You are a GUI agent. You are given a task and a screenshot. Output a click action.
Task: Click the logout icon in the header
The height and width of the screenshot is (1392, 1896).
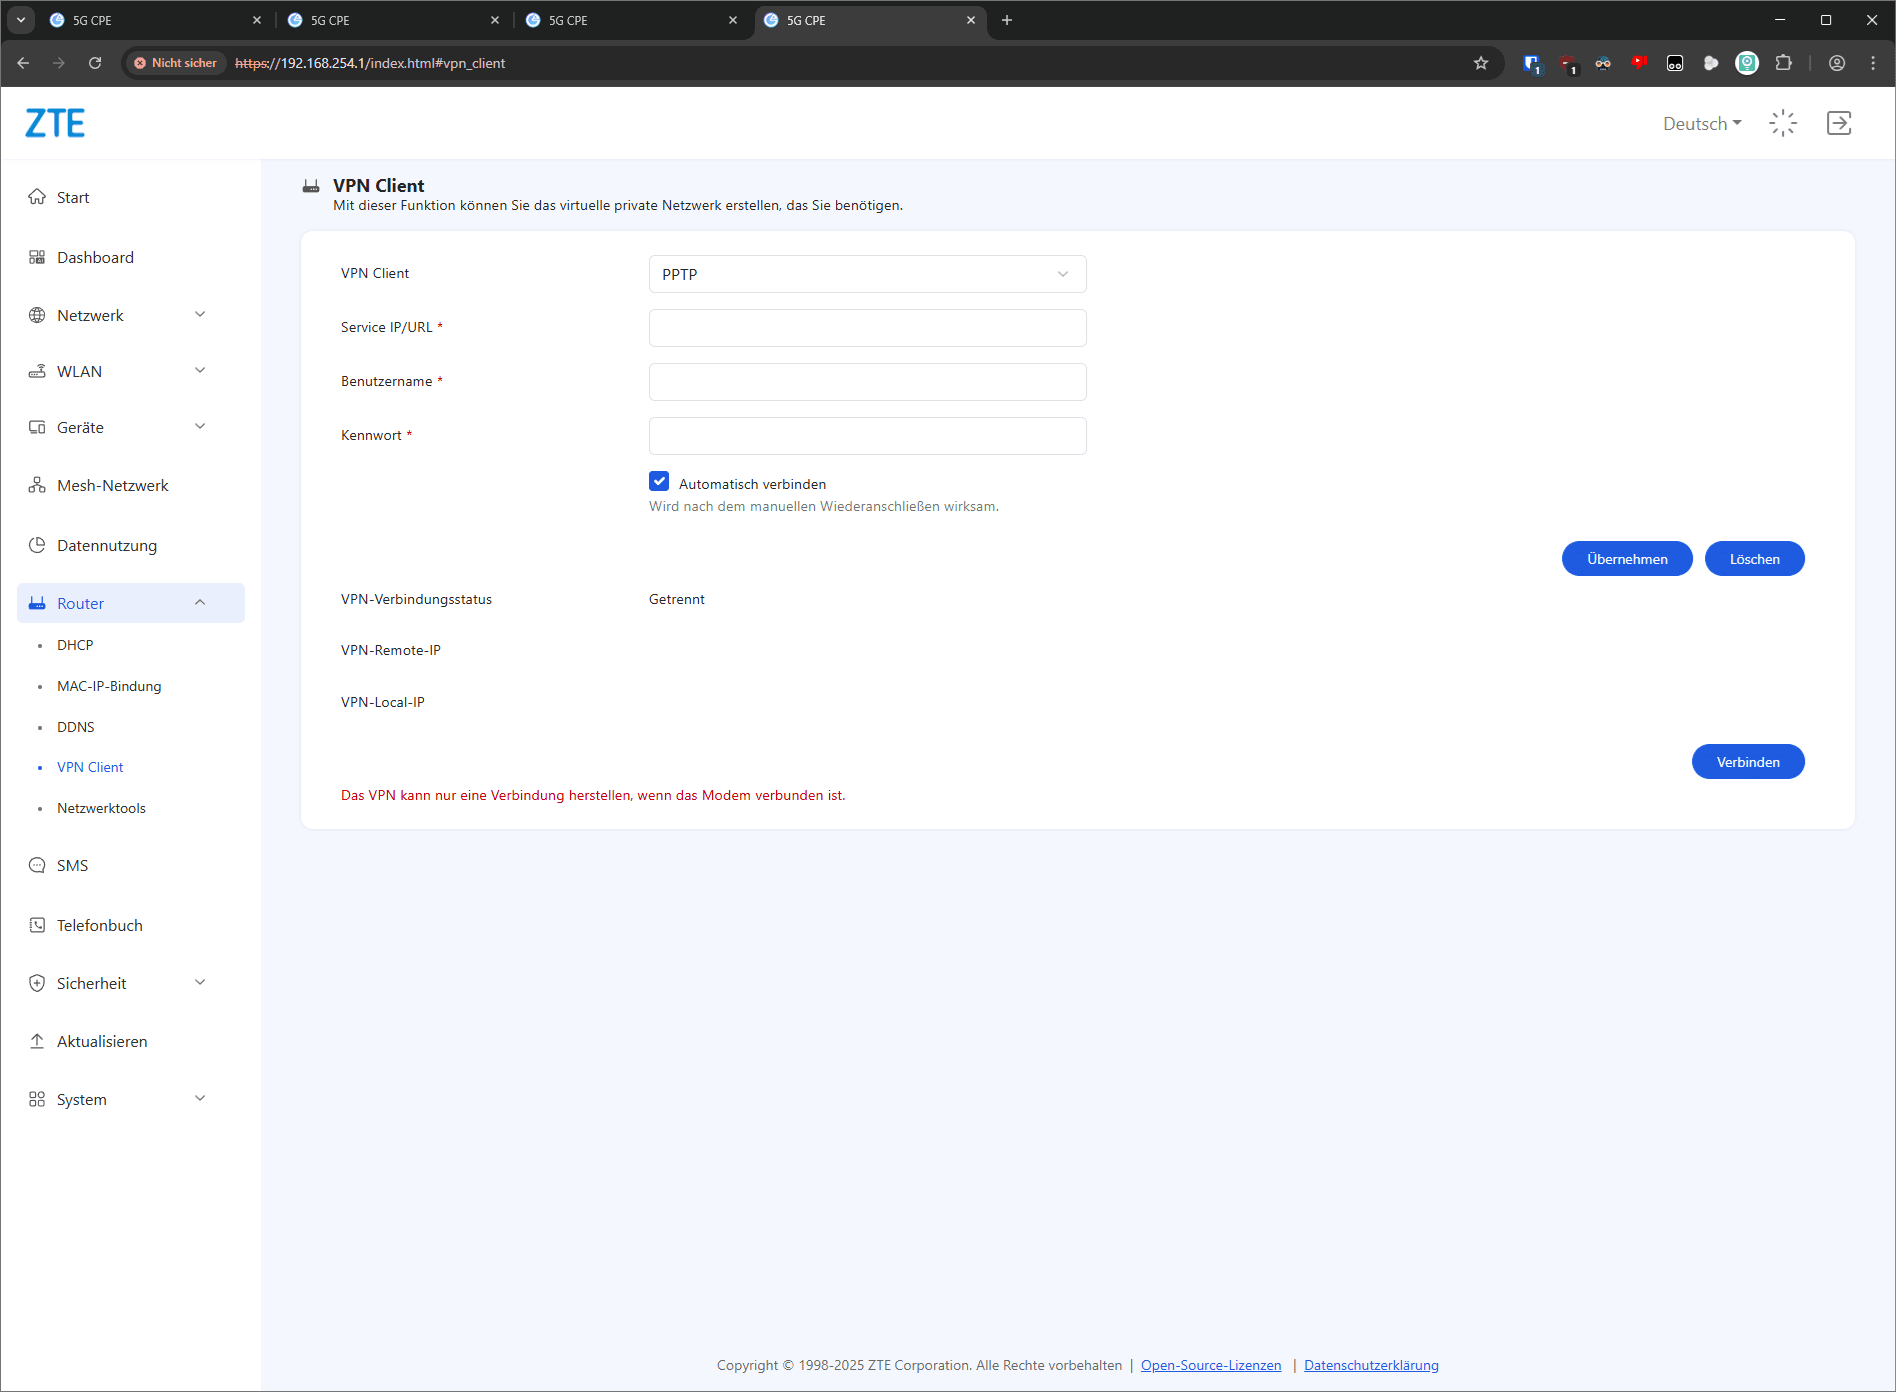pyautogui.click(x=1839, y=123)
